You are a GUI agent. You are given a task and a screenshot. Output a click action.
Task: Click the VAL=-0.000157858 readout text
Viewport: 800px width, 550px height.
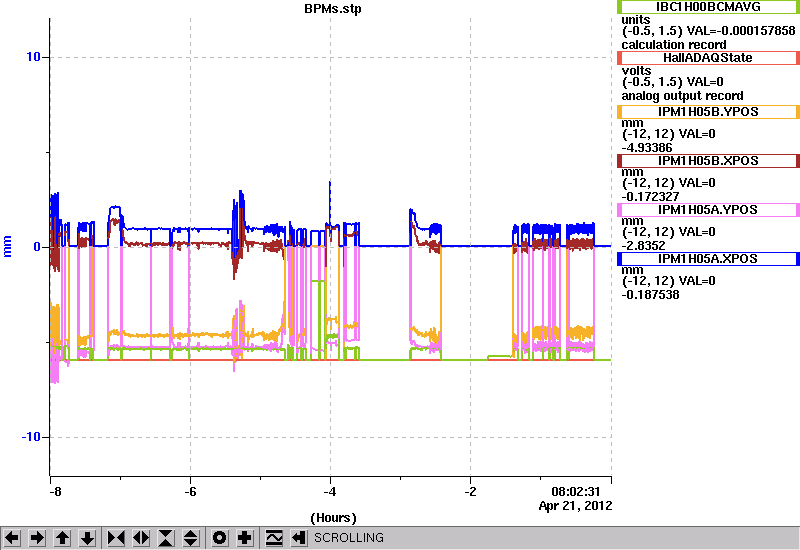pyautogui.click(x=741, y=31)
